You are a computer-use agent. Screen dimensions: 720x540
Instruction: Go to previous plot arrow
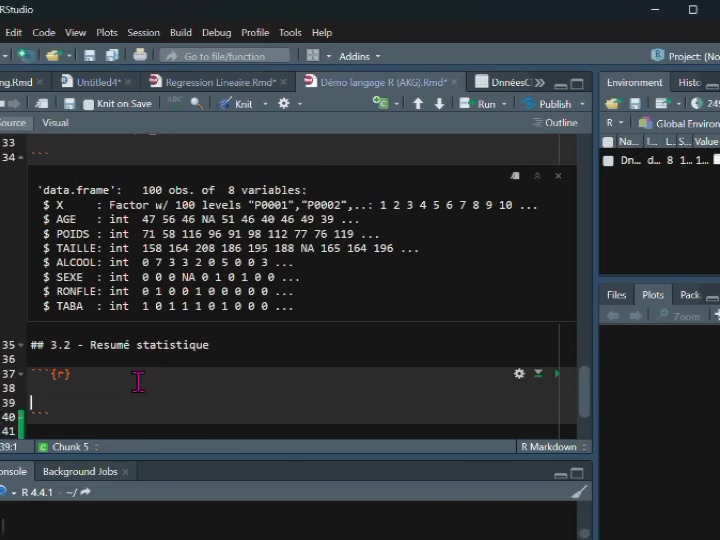(613, 316)
